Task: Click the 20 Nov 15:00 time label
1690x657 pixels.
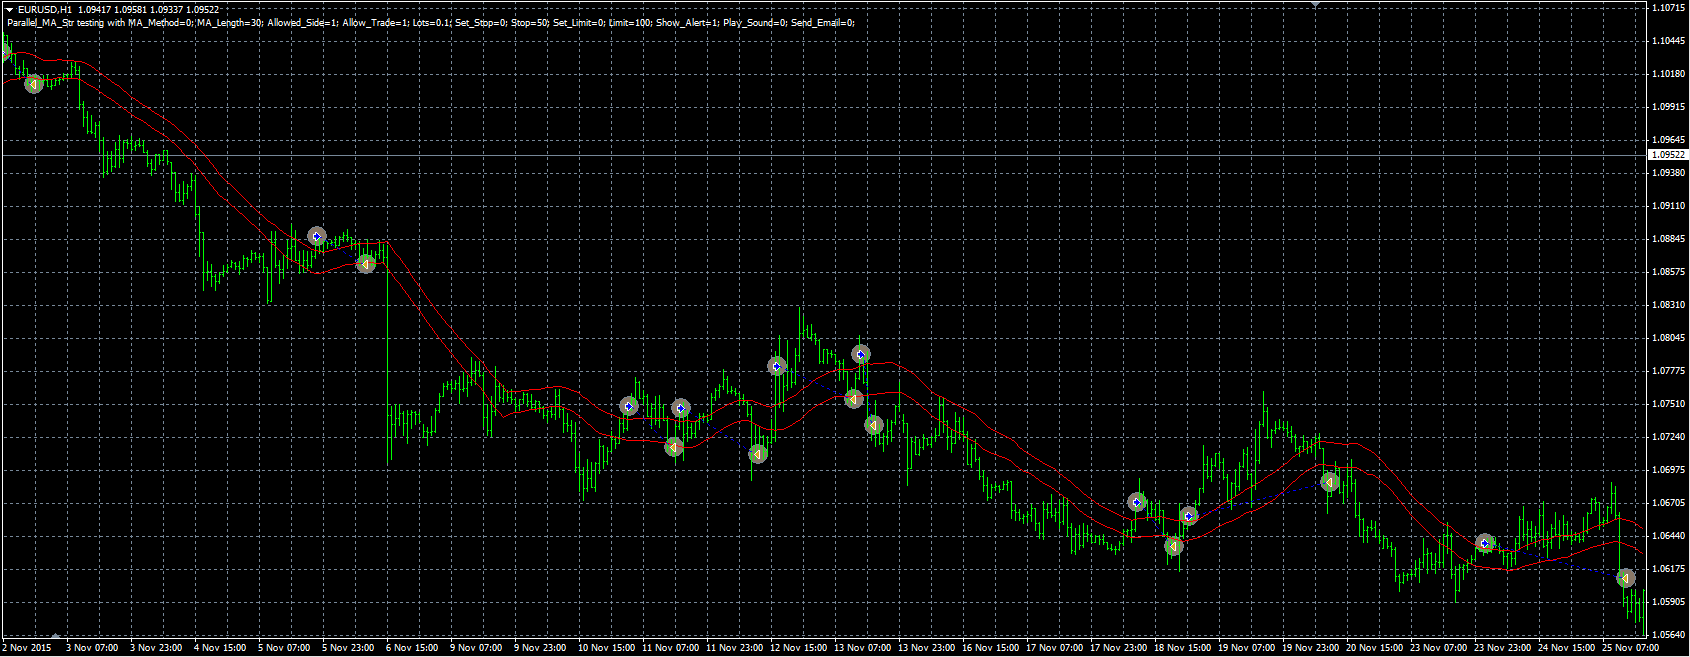Action: [x=1374, y=648]
